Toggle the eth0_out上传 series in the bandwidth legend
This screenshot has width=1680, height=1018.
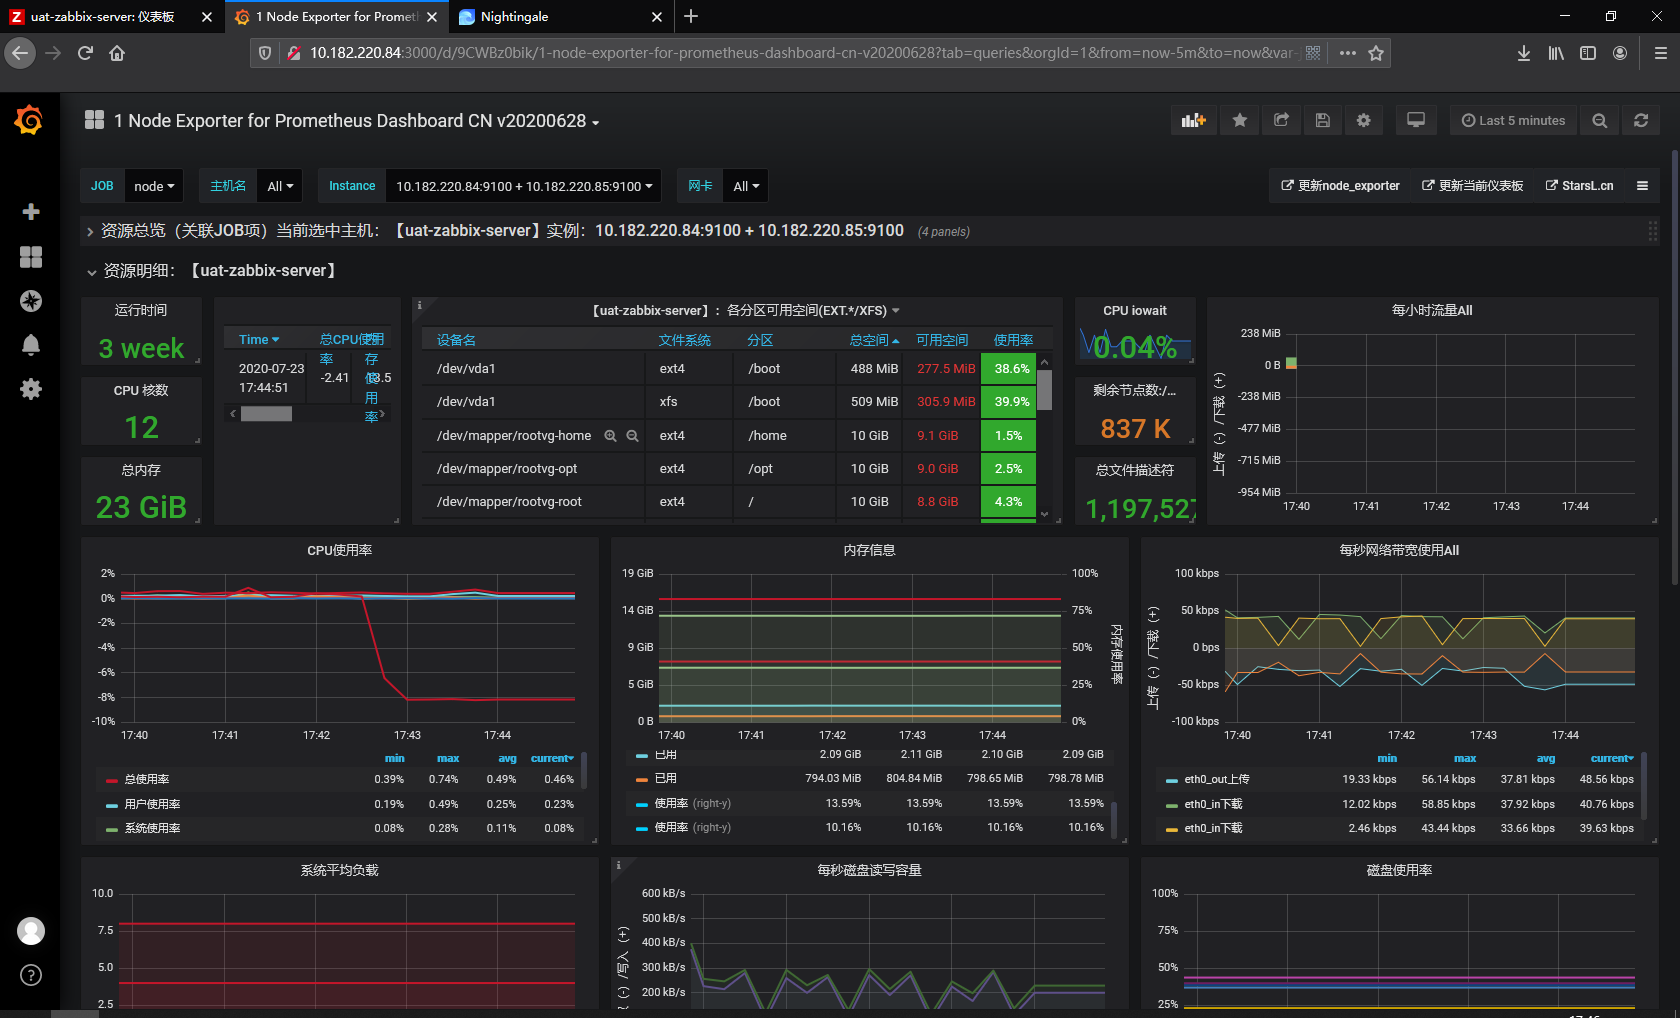coord(1216,779)
